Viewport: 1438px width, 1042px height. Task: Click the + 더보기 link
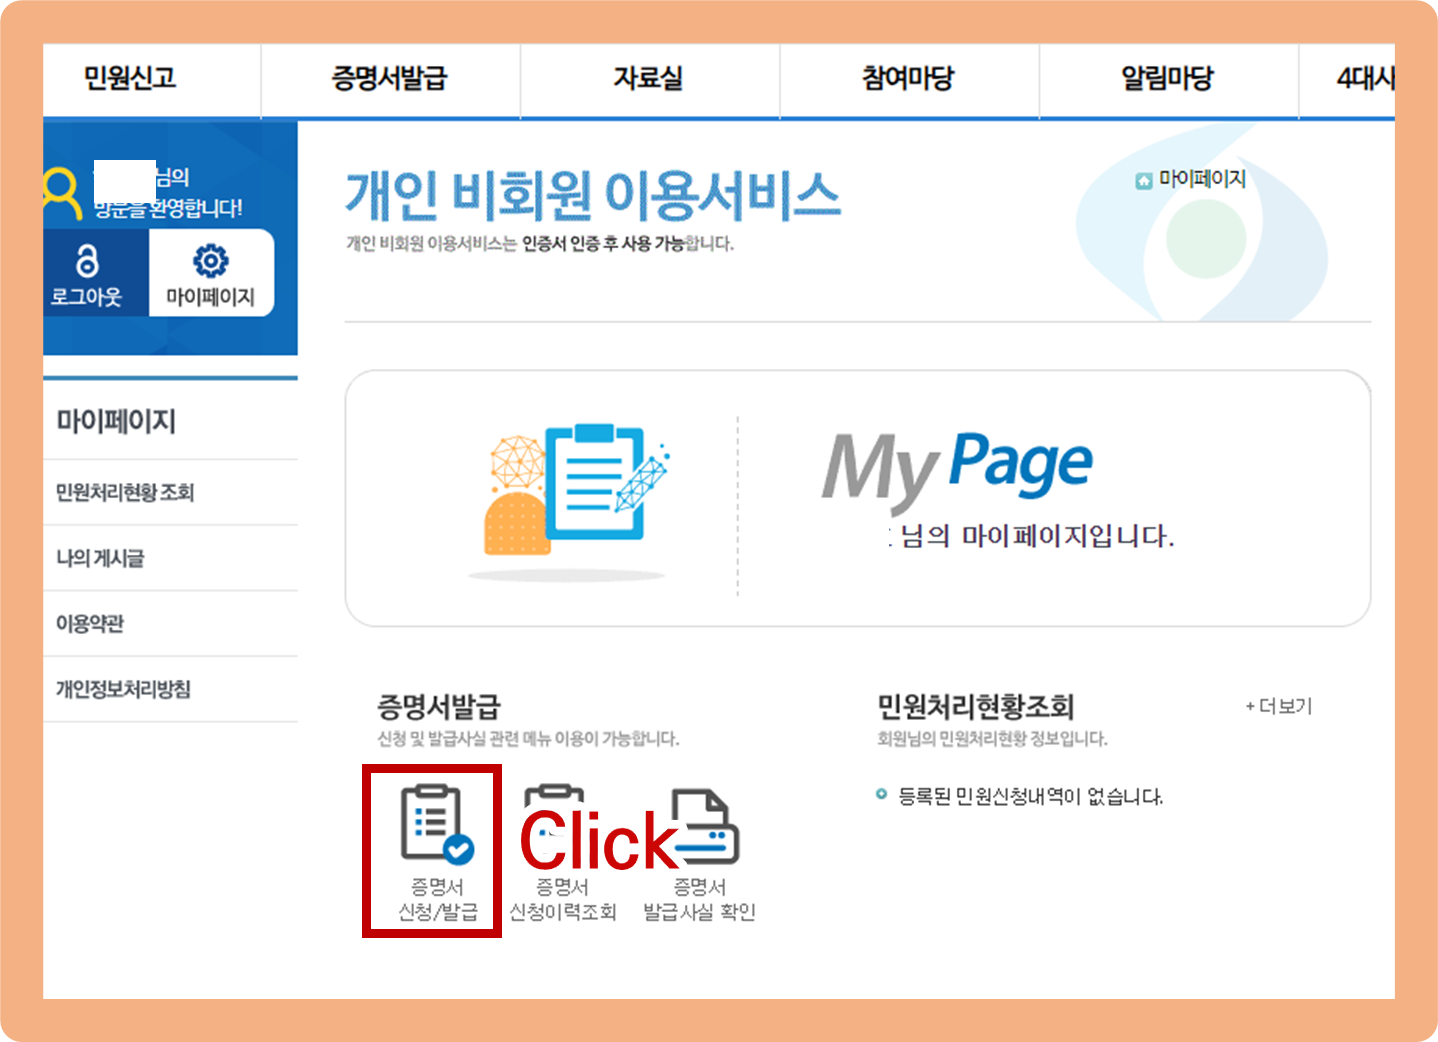[x=1279, y=706]
